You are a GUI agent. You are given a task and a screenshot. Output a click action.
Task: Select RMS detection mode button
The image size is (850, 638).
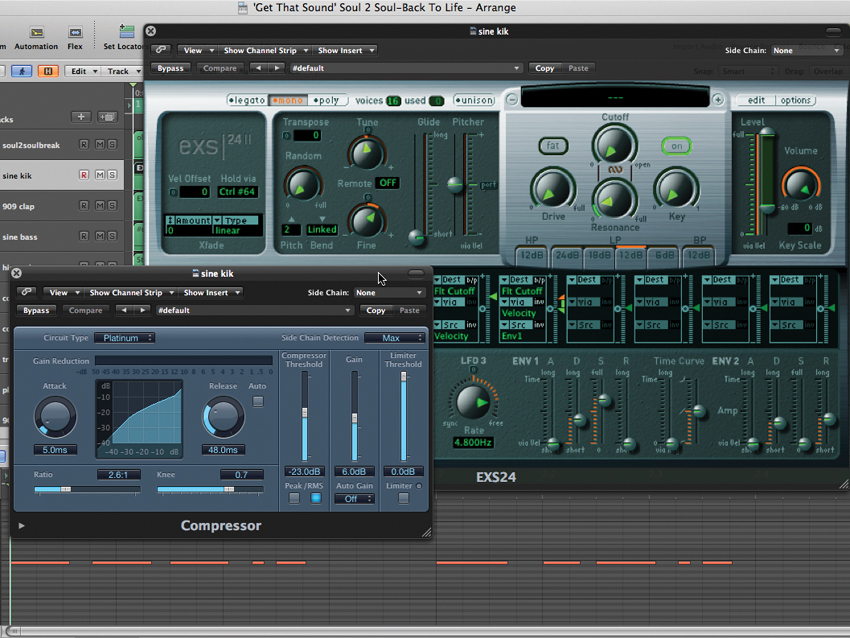pos(315,498)
